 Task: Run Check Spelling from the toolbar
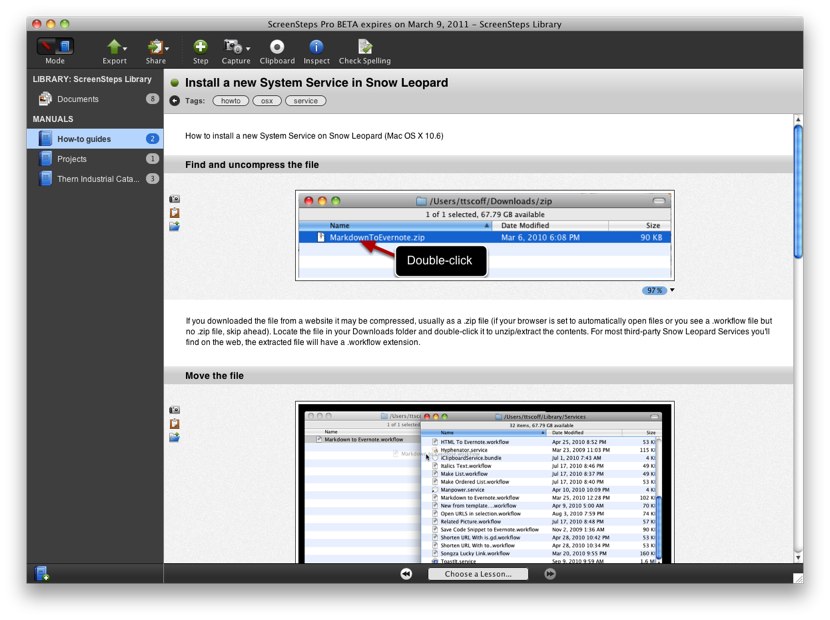coord(365,46)
